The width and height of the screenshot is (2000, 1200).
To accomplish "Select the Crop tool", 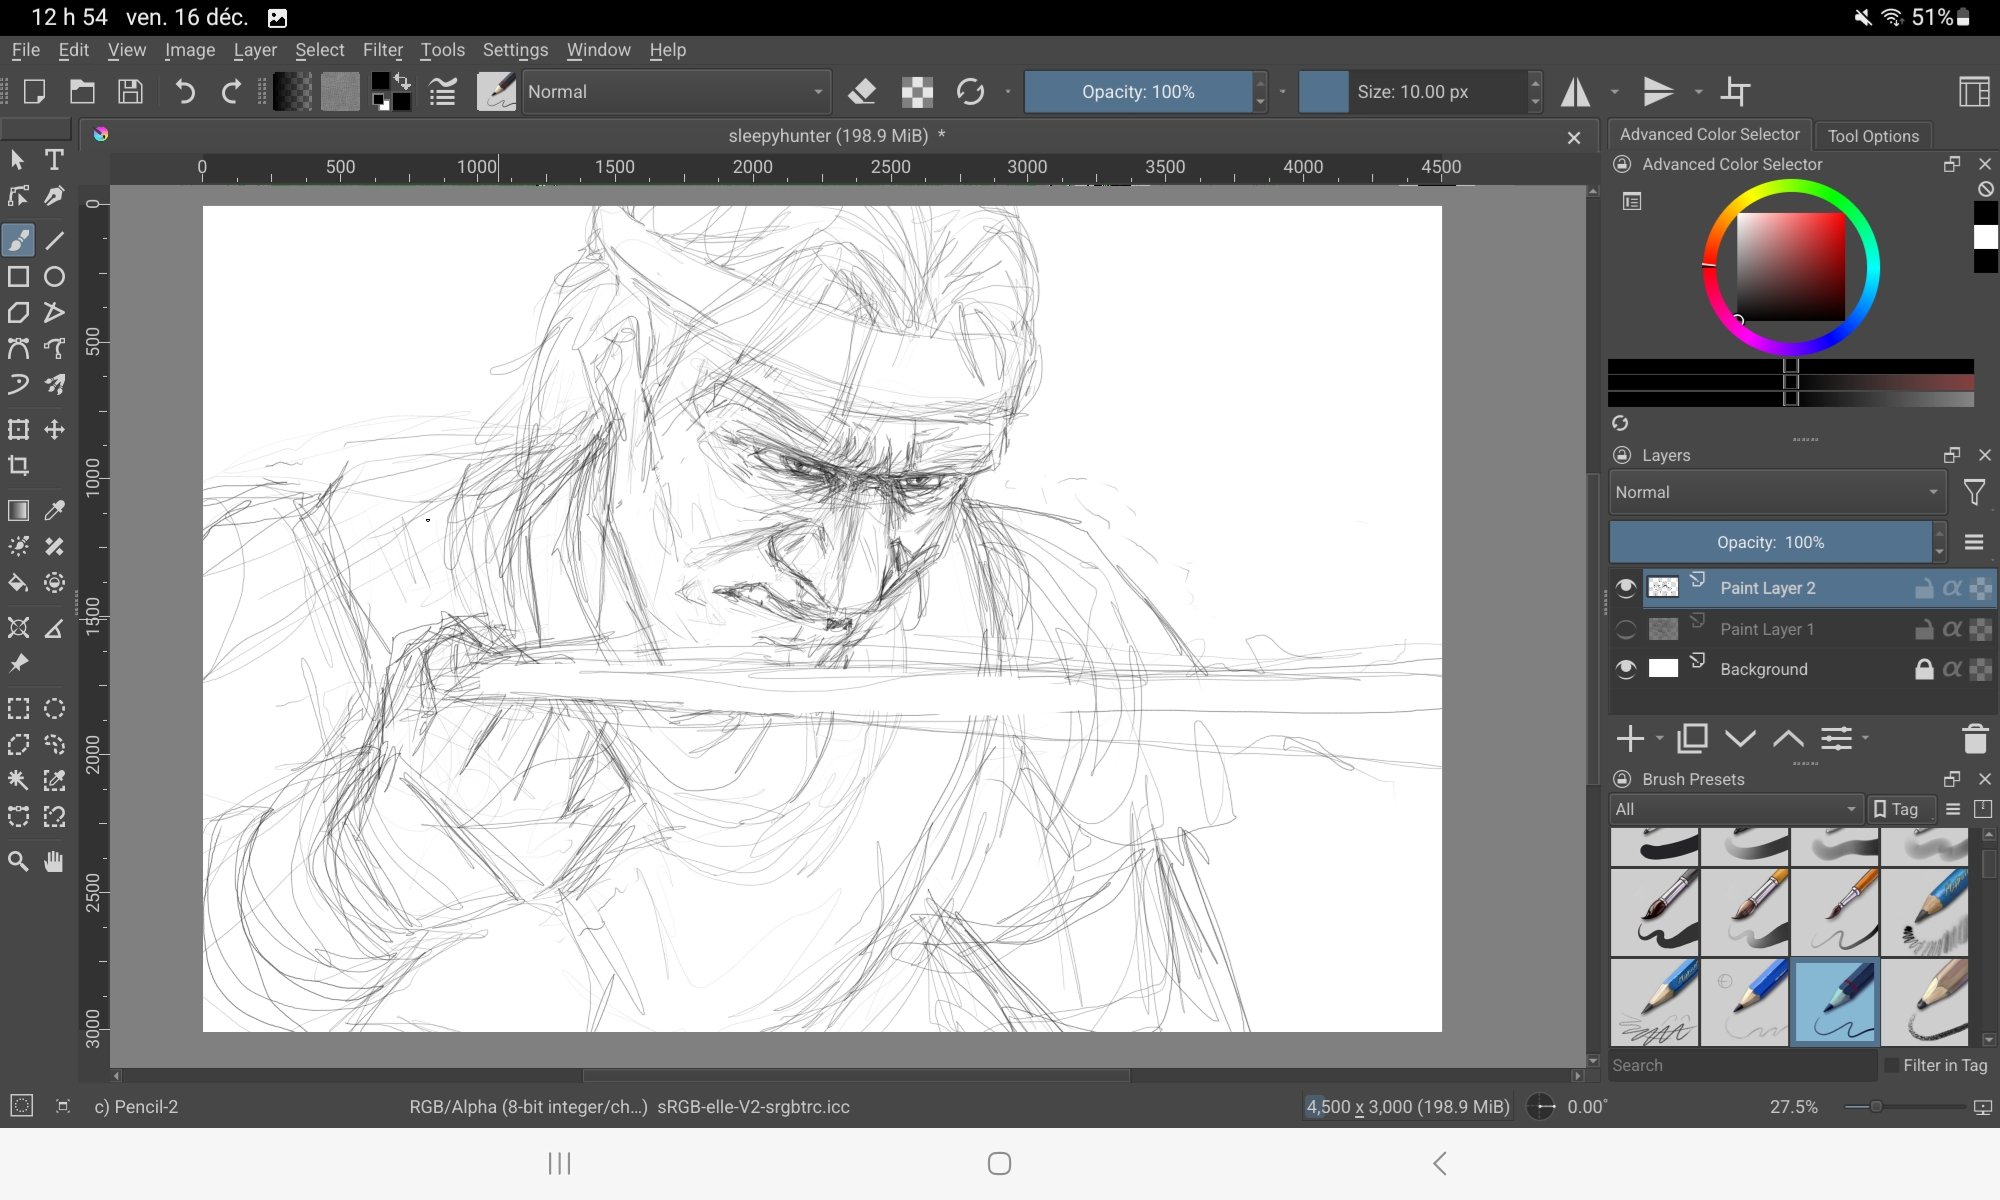I will tap(18, 466).
